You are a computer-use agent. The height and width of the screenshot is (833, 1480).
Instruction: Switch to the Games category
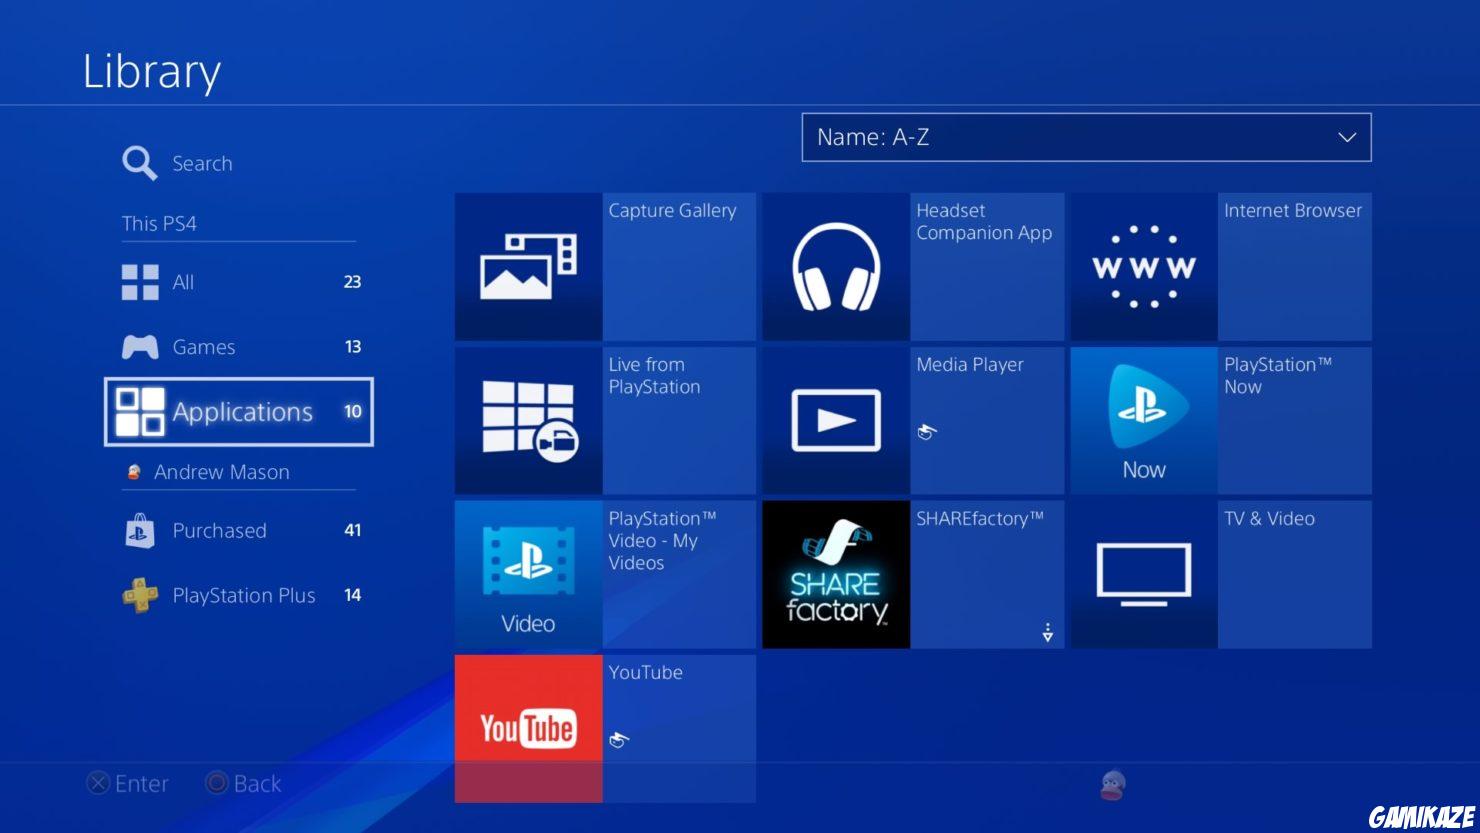(204, 346)
